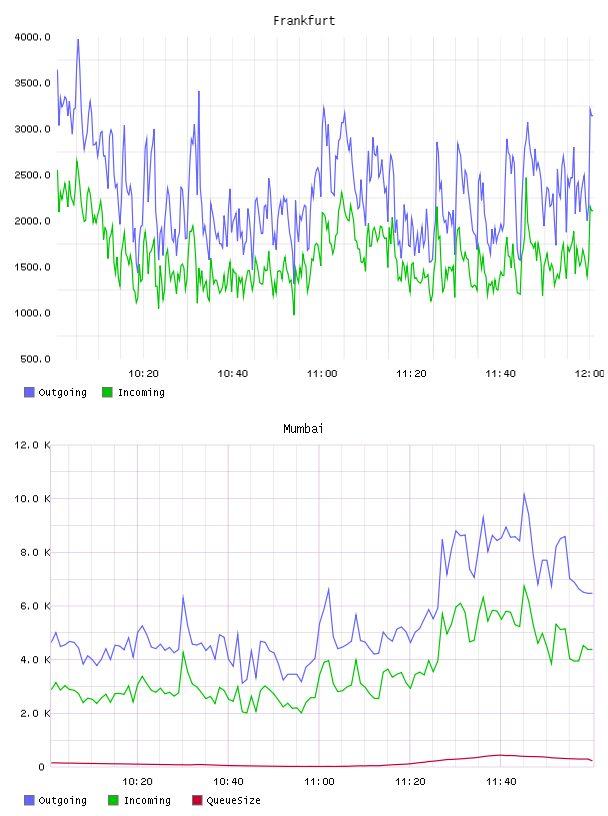Click the 10:20 time label on Frankfurt chart
This screenshot has height=816, width=608.
pos(143,374)
